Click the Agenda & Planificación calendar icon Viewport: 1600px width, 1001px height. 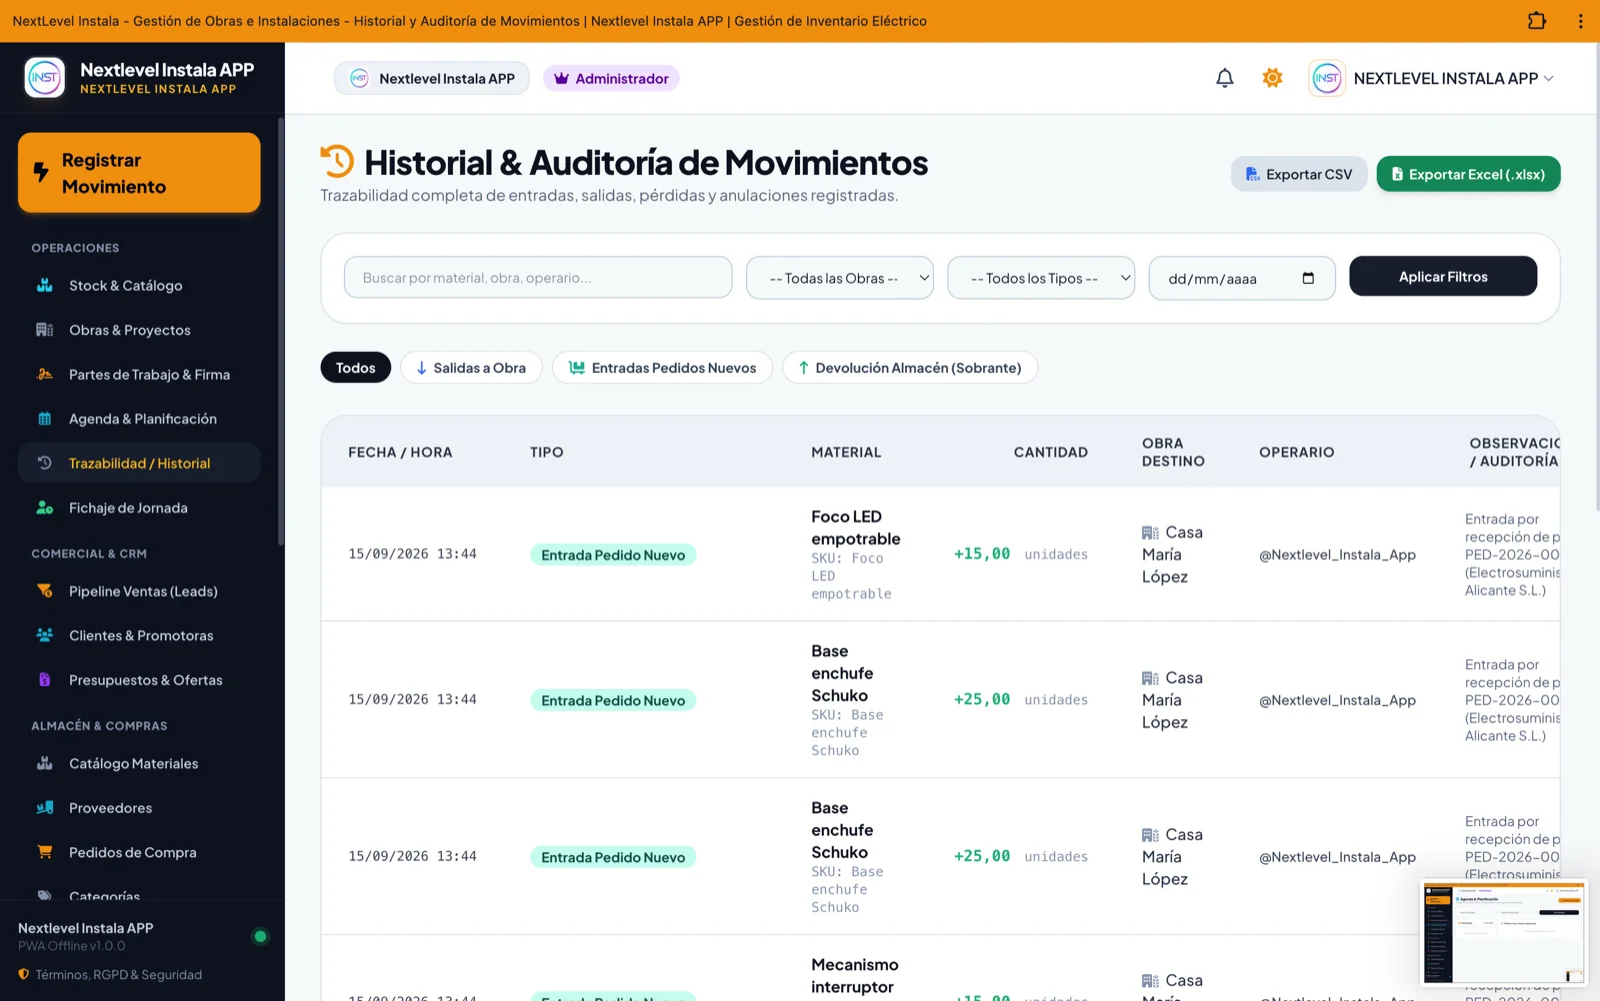click(x=45, y=419)
